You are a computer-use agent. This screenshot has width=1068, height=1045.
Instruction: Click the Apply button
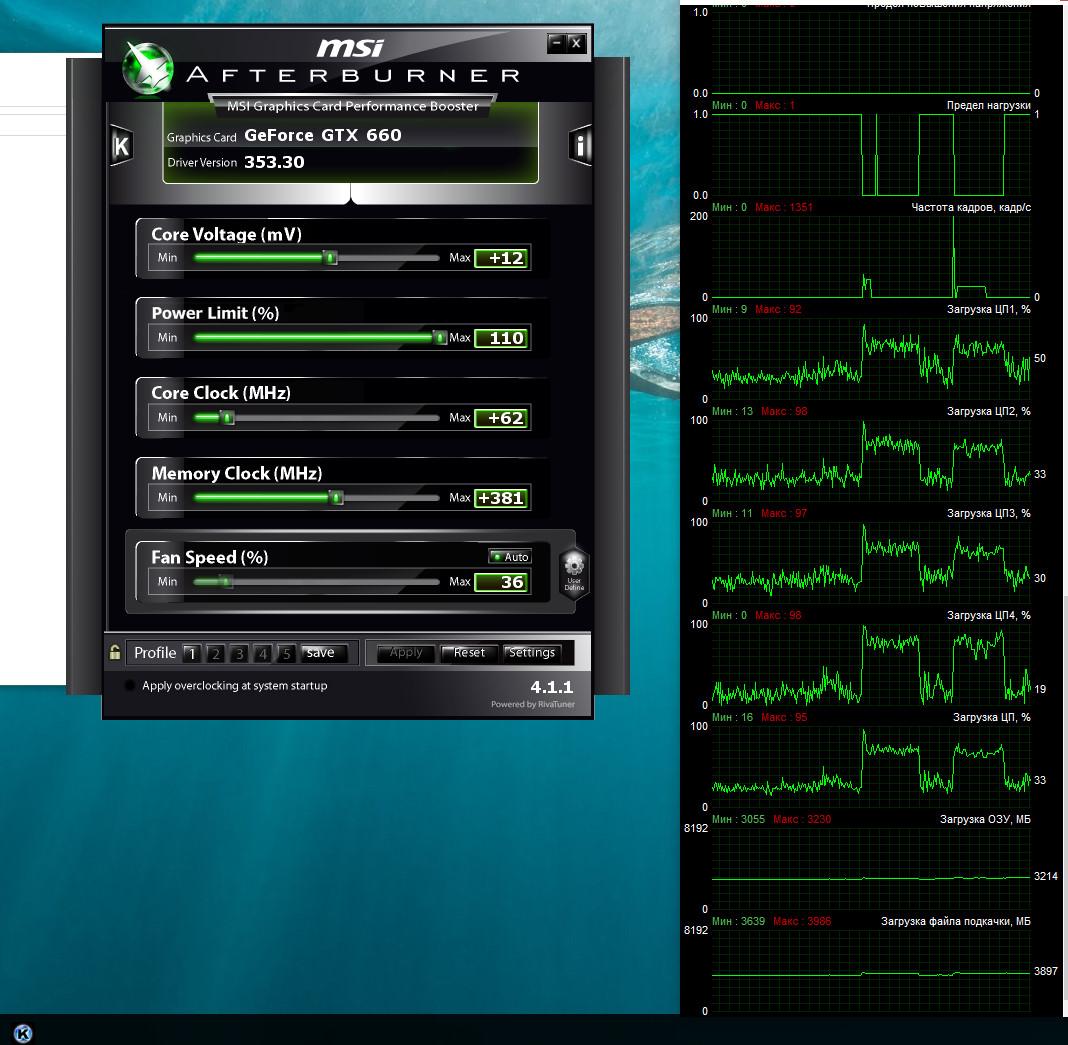tap(406, 653)
